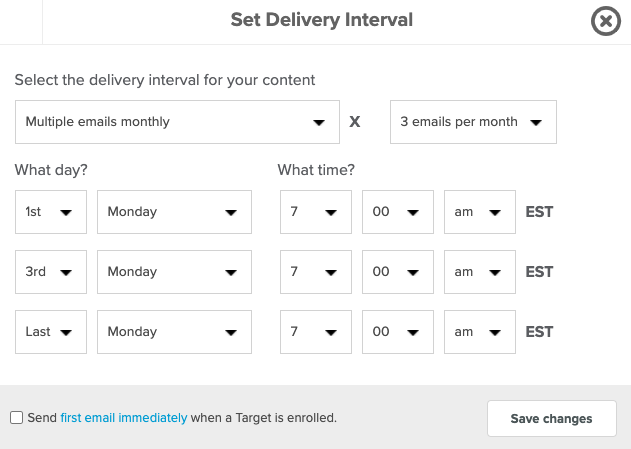Change the hour 7 in second row

(316, 272)
